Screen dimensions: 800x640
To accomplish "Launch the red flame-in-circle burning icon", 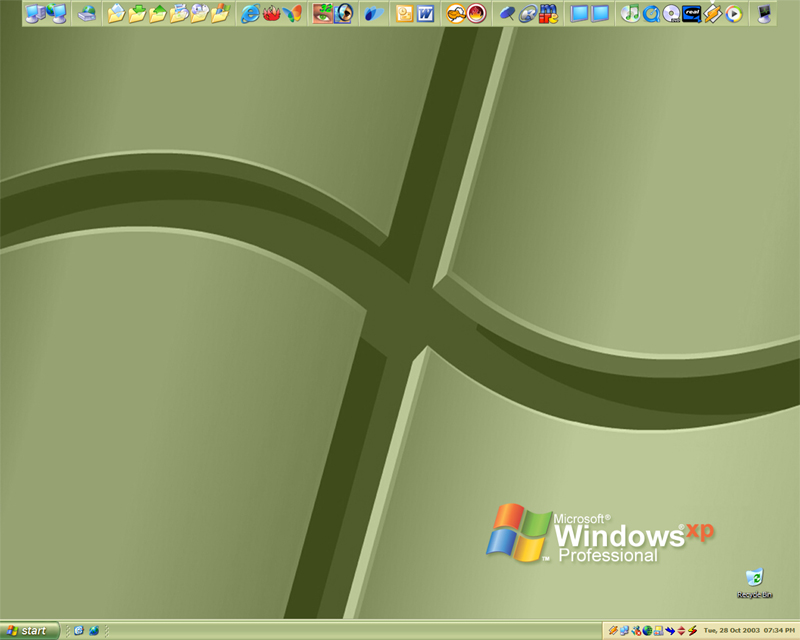I will click(x=477, y=13).
